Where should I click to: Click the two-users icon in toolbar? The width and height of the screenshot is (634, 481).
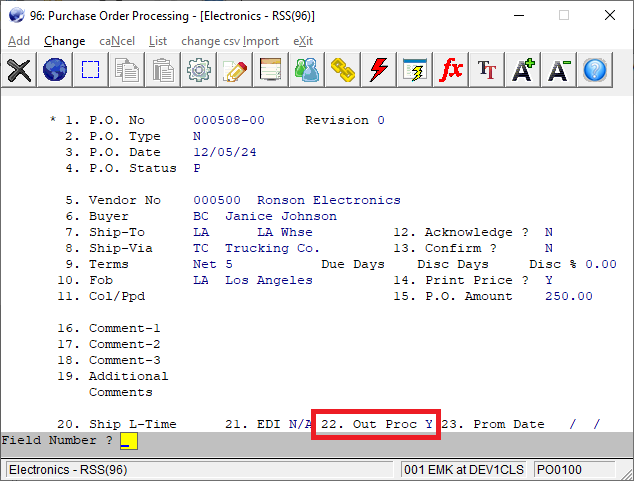click(307, 69)
